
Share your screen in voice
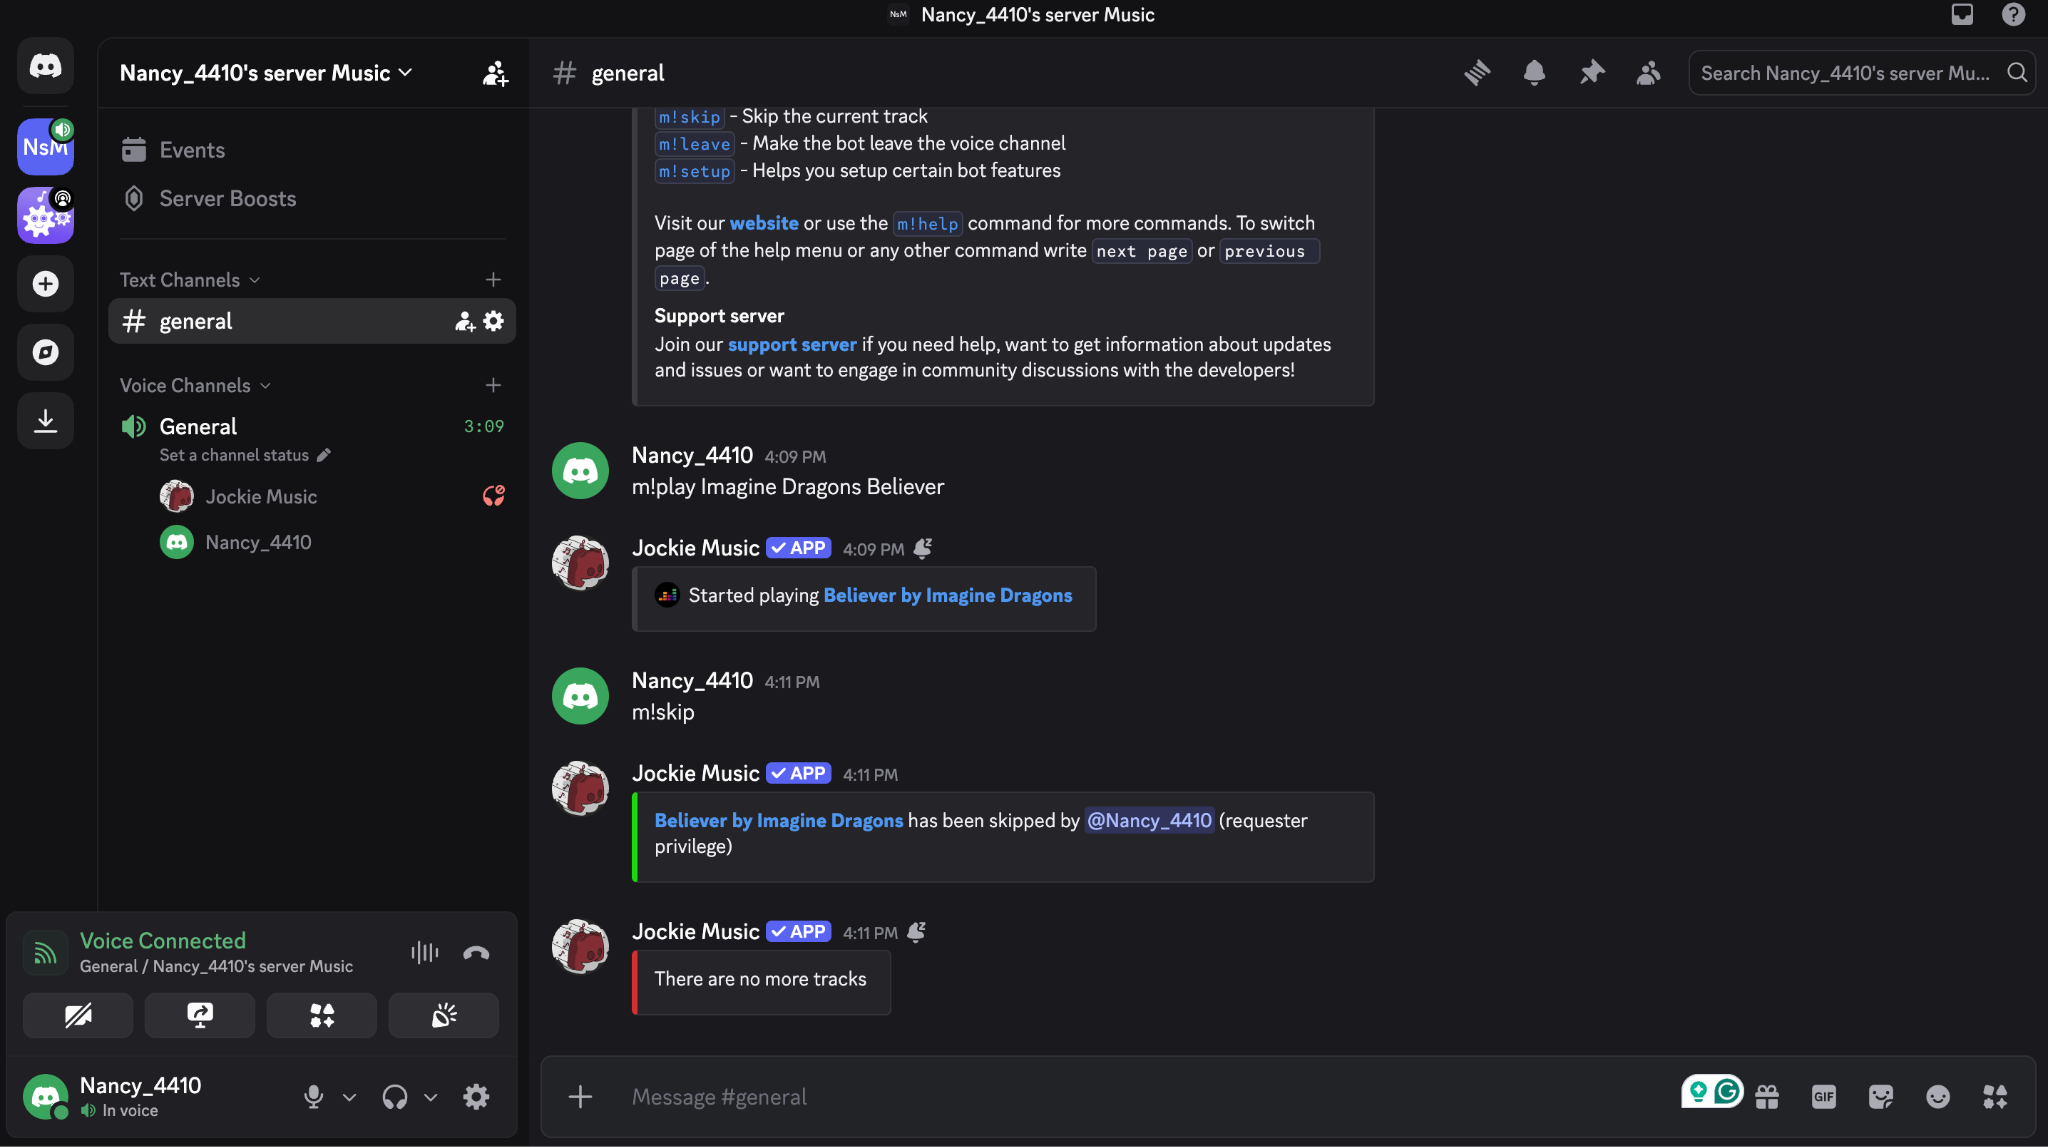(x=200, y=1016)
